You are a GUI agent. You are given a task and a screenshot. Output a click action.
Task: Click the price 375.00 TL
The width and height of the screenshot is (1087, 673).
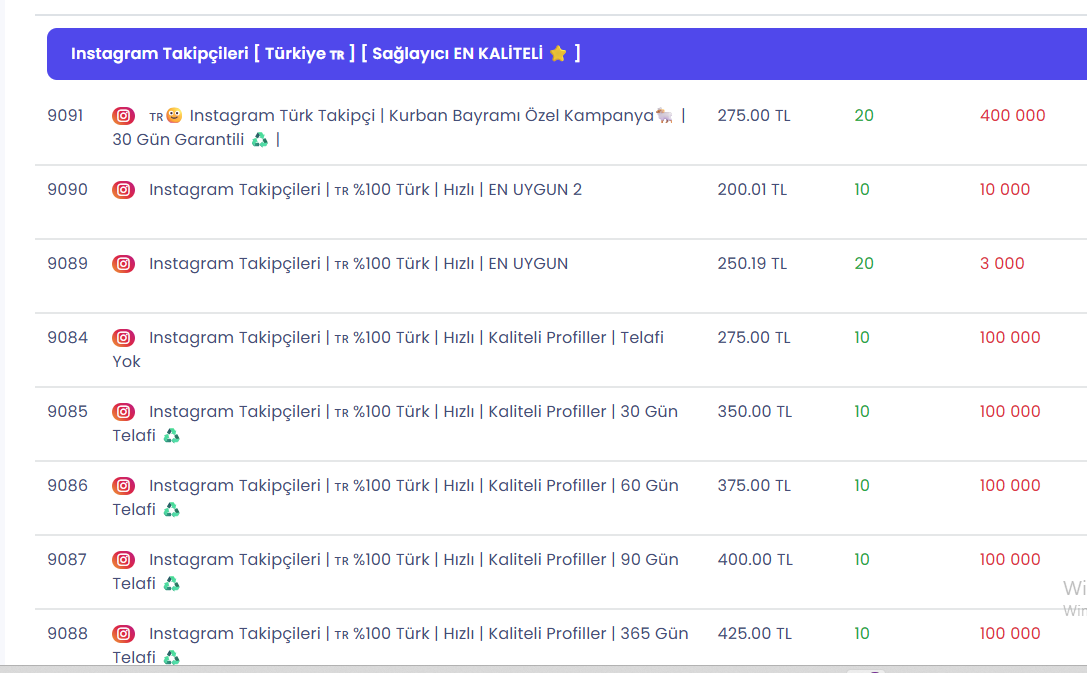[x=754, y=486]
